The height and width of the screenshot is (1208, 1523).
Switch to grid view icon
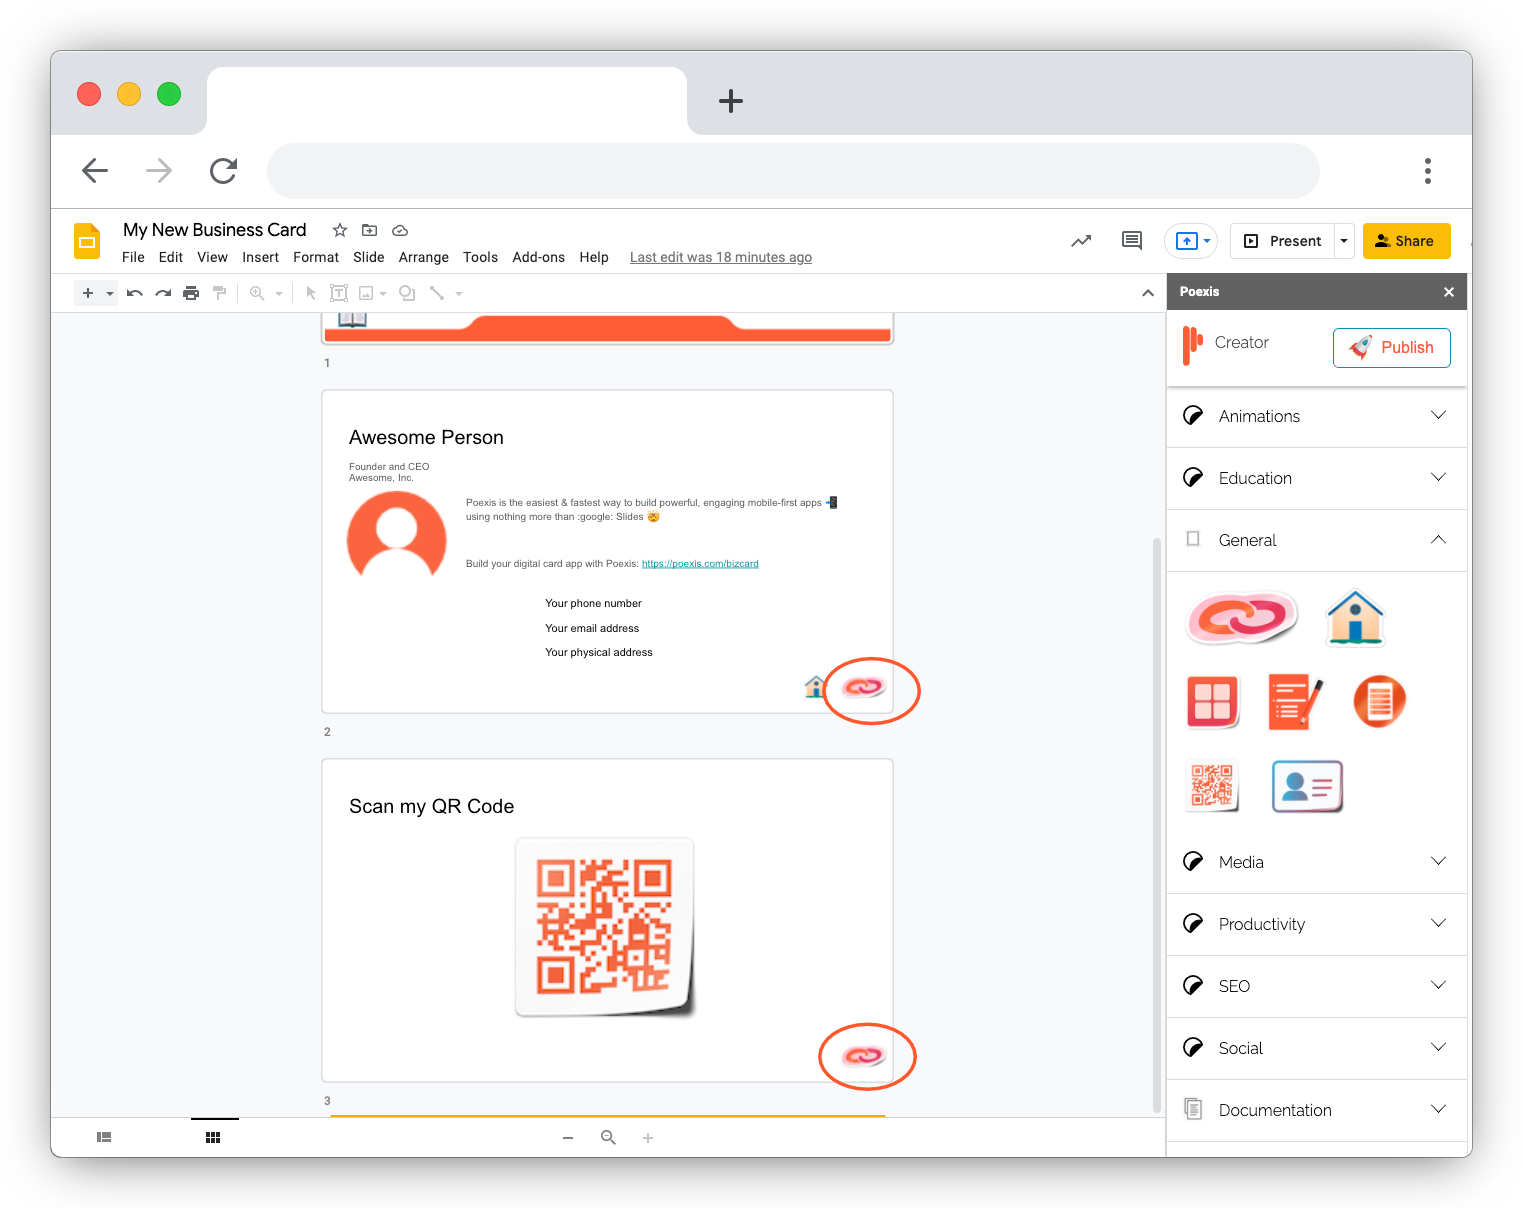[213, 1137]
